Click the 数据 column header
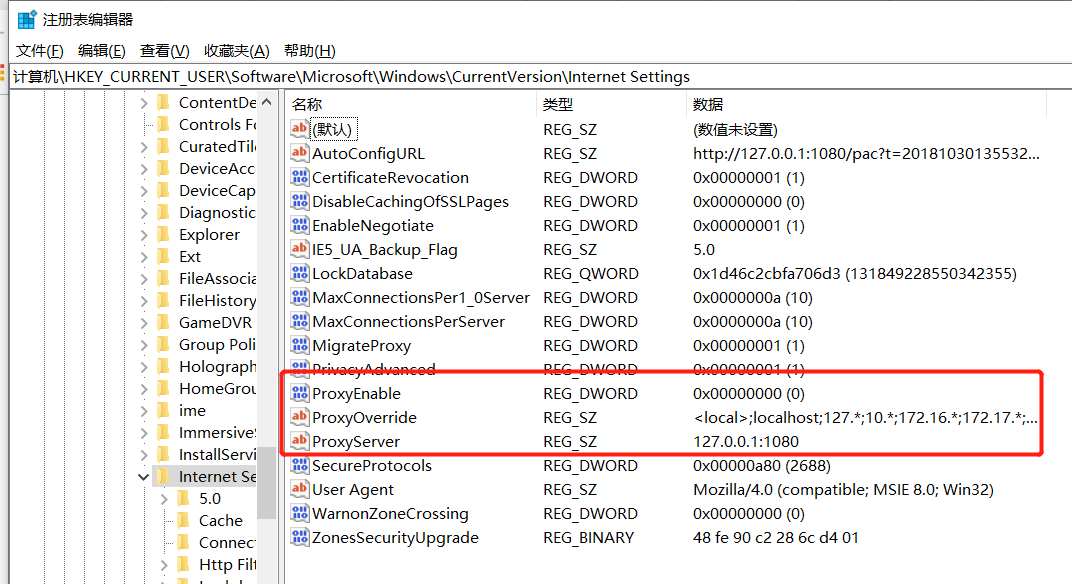 (x=710, y=104)
